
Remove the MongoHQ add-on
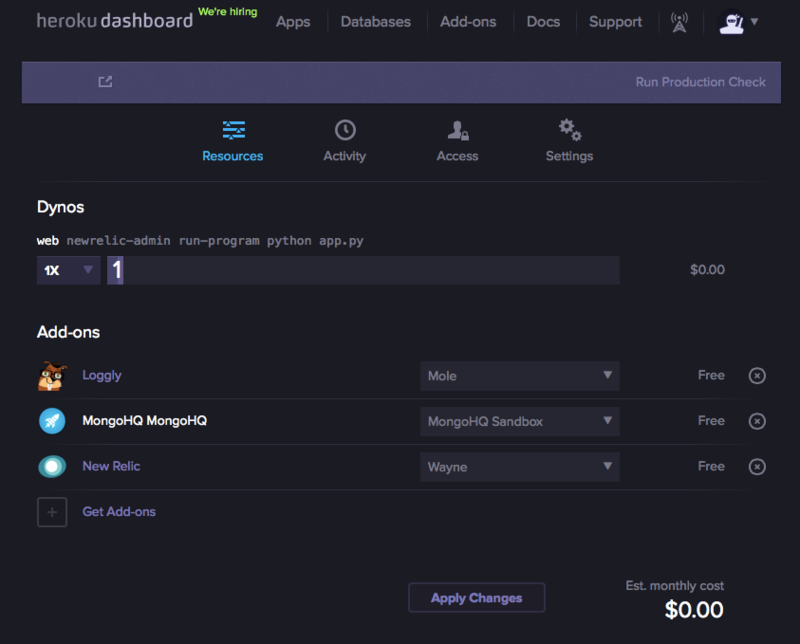click(x=757, y=421)
